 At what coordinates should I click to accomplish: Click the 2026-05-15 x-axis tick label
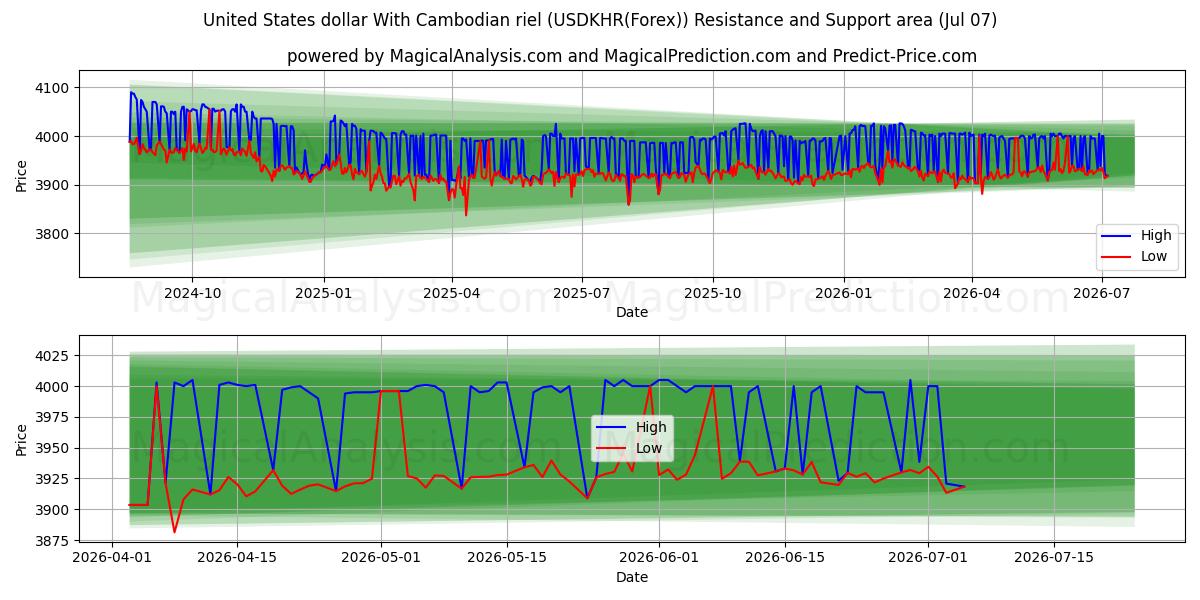509,559
